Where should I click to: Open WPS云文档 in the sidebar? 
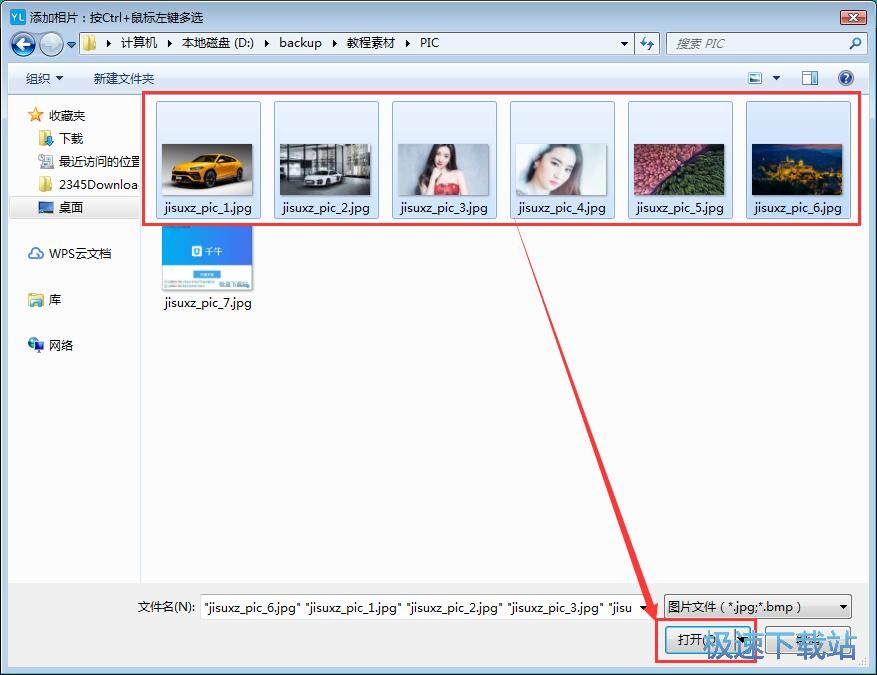80,253
